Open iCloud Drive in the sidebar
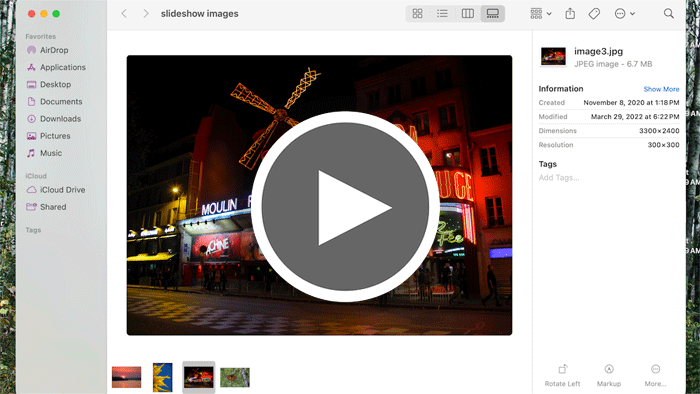Image resolution: width=700 pixels, height=394 pixels. click(x=56, y=190)
